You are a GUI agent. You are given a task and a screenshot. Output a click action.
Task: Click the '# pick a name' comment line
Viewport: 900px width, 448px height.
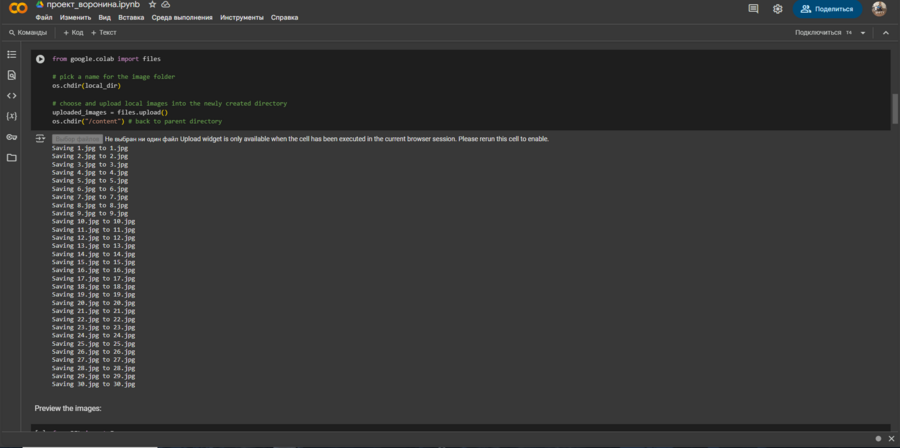[x=114, y=76]
